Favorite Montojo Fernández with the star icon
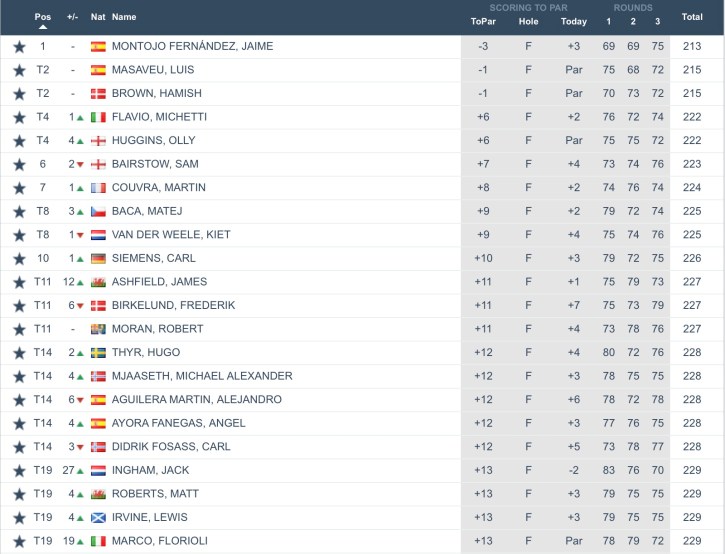 pyautogui.click(x=19, y=47)
